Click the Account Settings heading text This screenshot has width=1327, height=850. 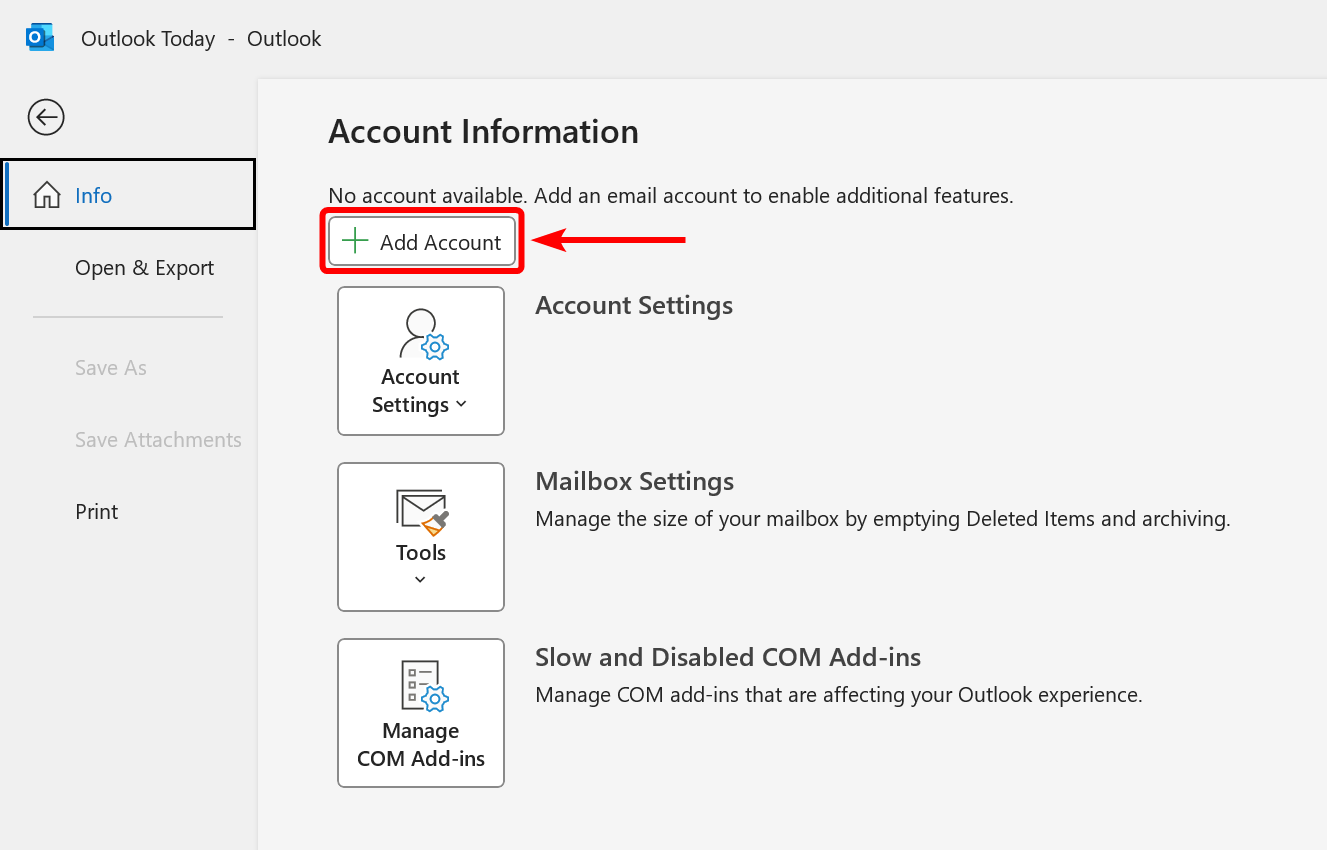coord(634,305)
